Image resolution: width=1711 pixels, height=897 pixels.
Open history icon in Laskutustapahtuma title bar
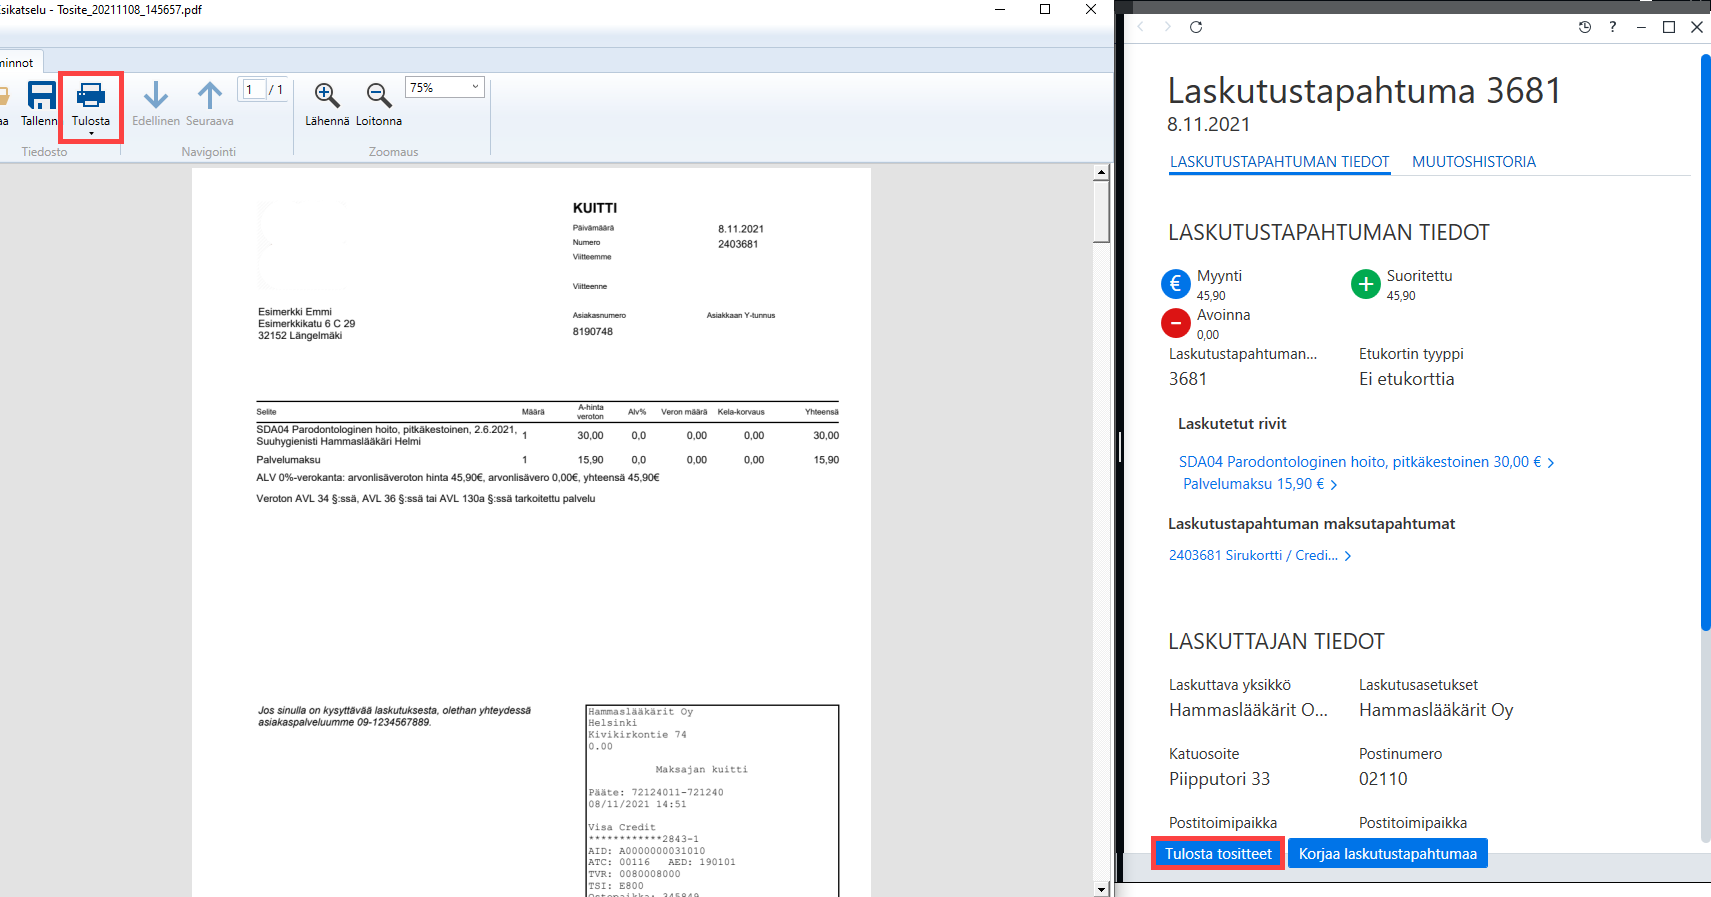(x=1585, y=27)
